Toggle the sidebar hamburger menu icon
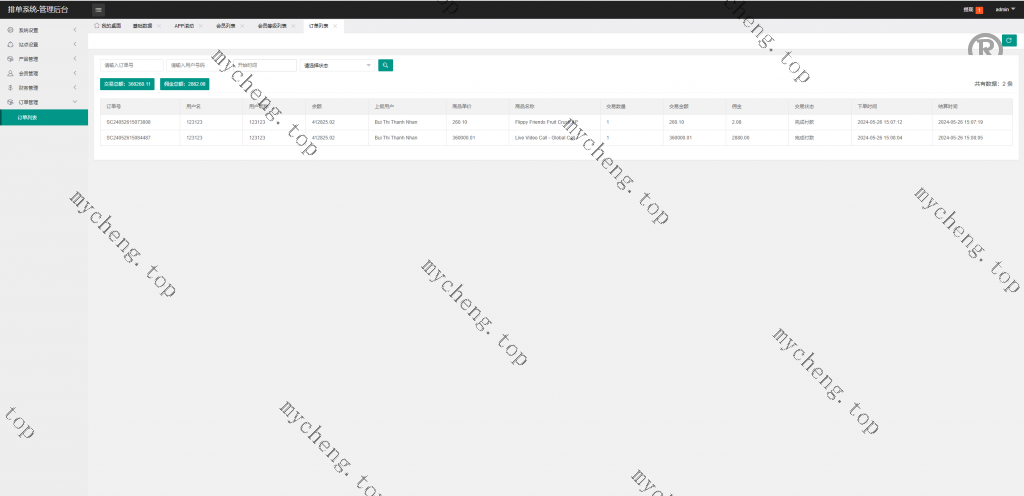The height and width of the screenshot is (496, 1024). point(98,9)
